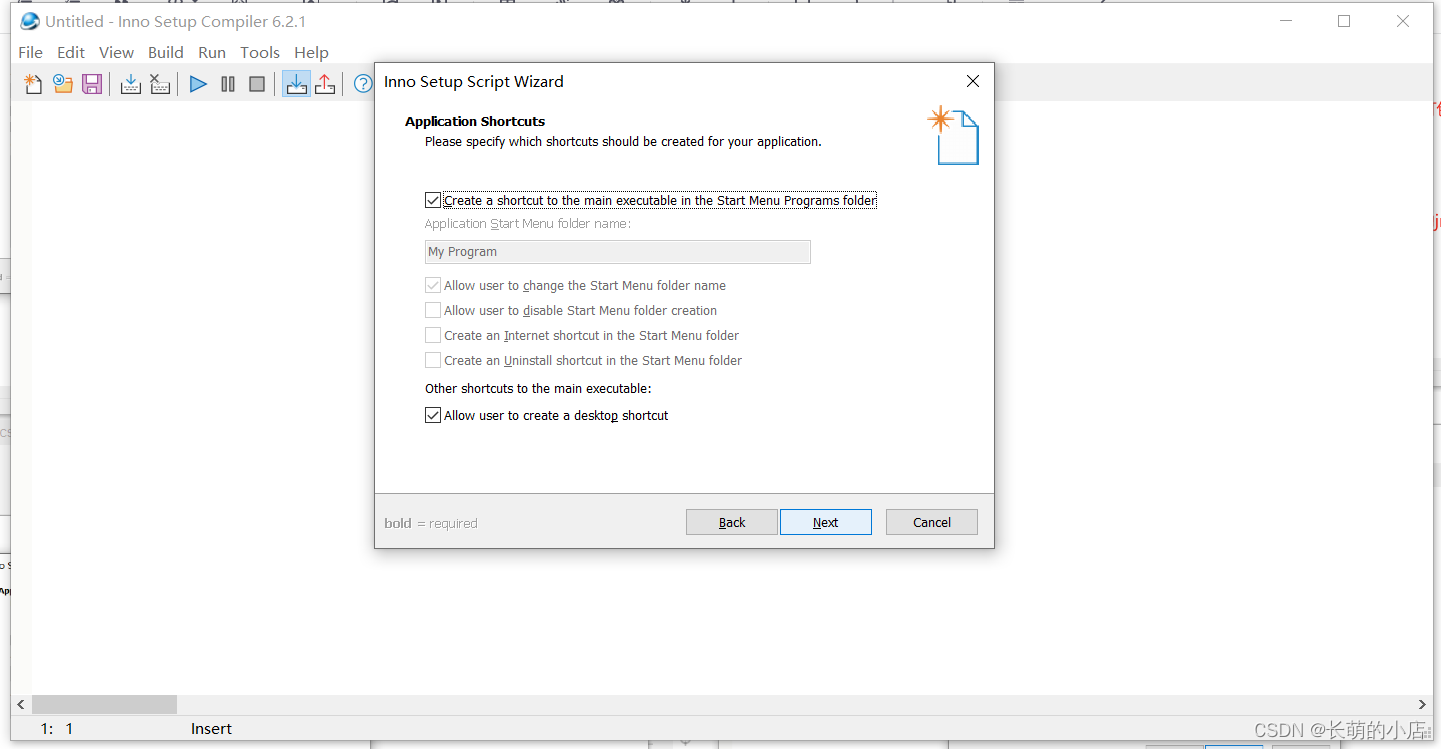Image resolution: width=1441 pixels, height=749 pixels.
Task: Toggle Create an Uninstall shortcut checkbox
Action: 433,360
